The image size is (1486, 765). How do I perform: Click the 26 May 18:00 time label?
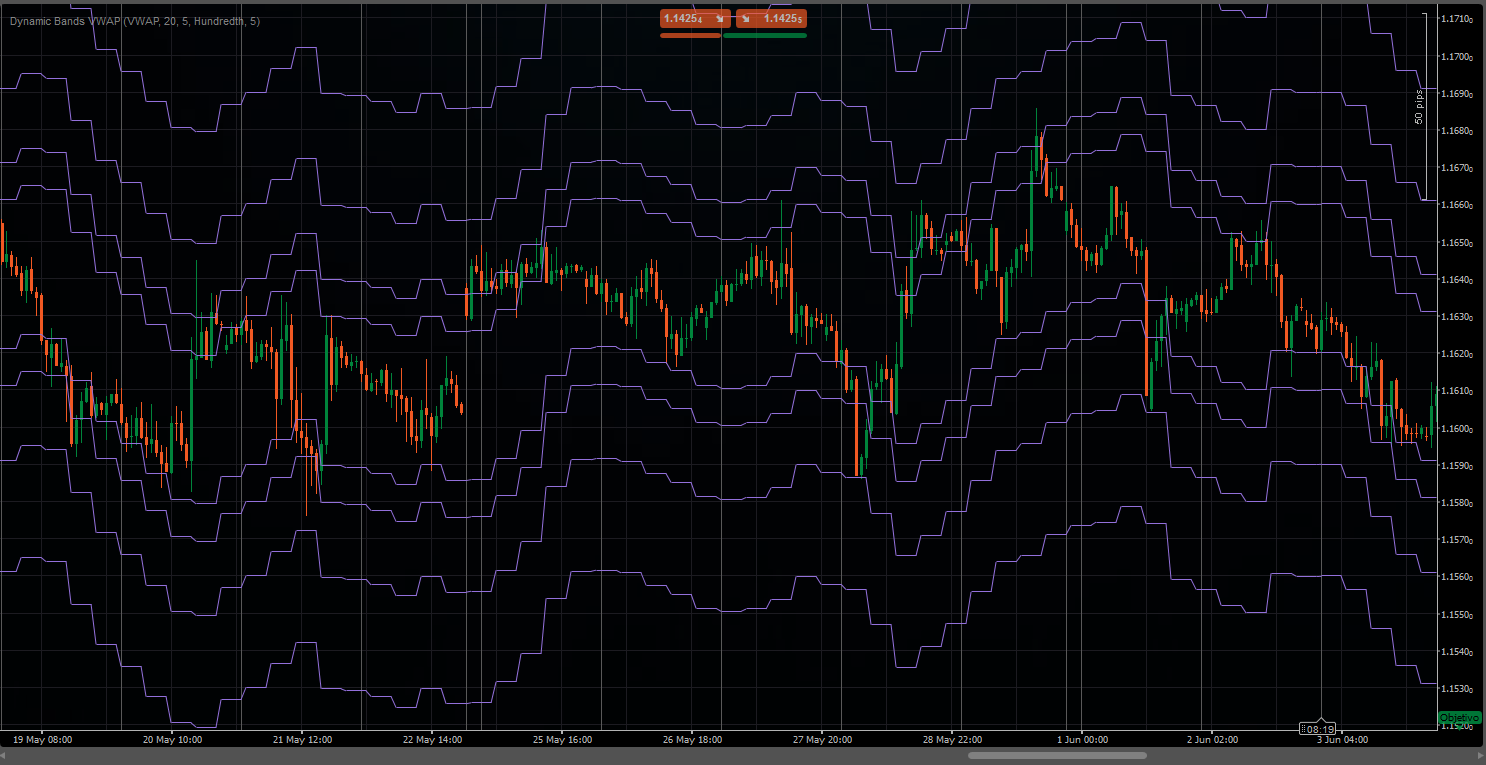coord(692,740)
